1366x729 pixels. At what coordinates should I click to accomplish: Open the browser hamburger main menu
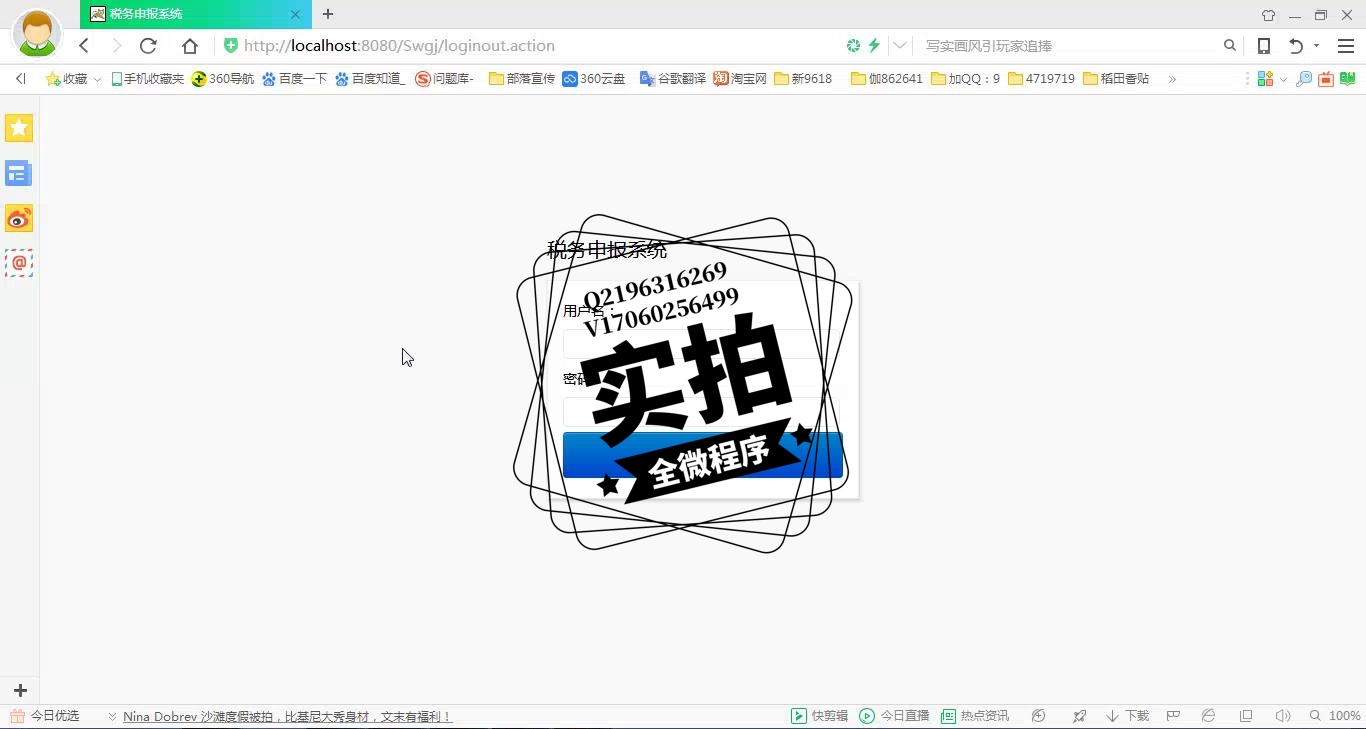tap(1346, 46)
